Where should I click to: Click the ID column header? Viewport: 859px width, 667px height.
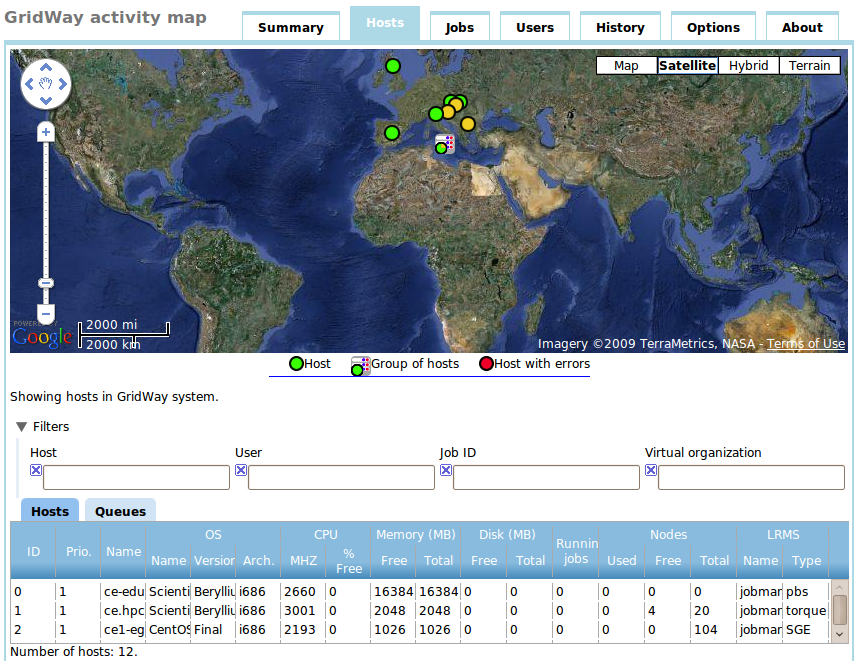point(33,551)
